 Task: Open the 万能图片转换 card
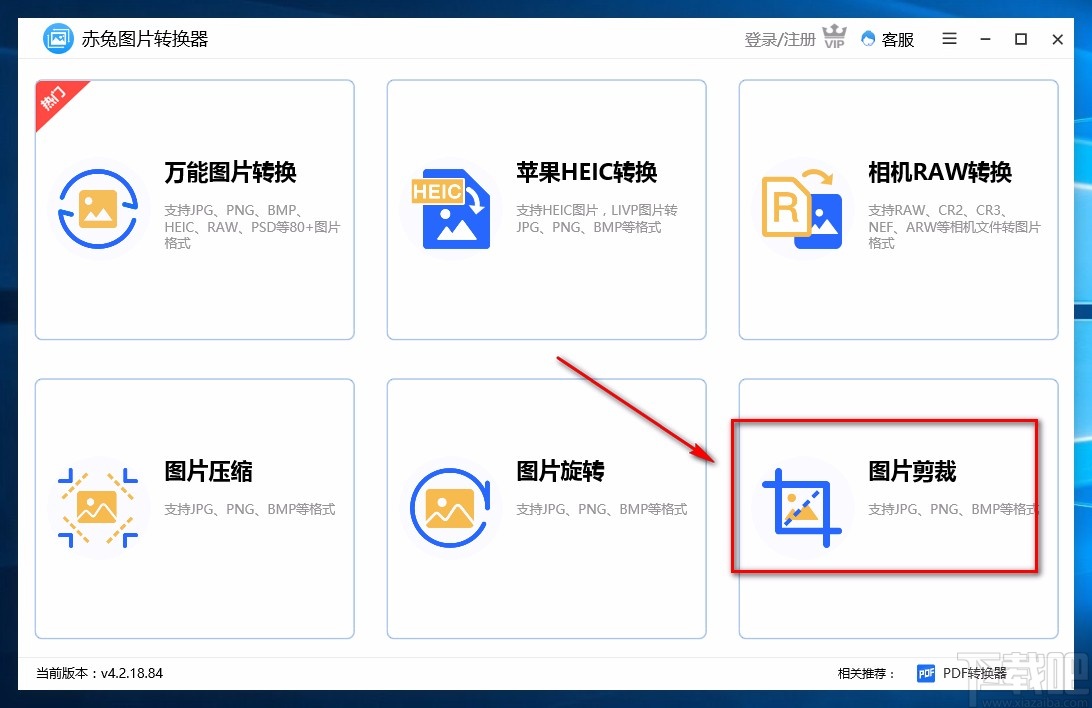194,208
